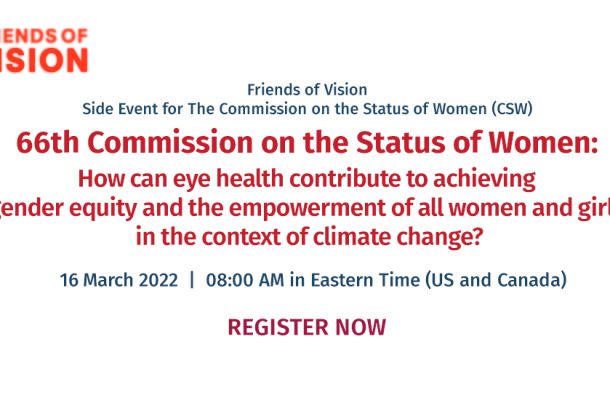610x400 pixels.
Task: Click the words 'climate change?'
Action: click(398, 237)
